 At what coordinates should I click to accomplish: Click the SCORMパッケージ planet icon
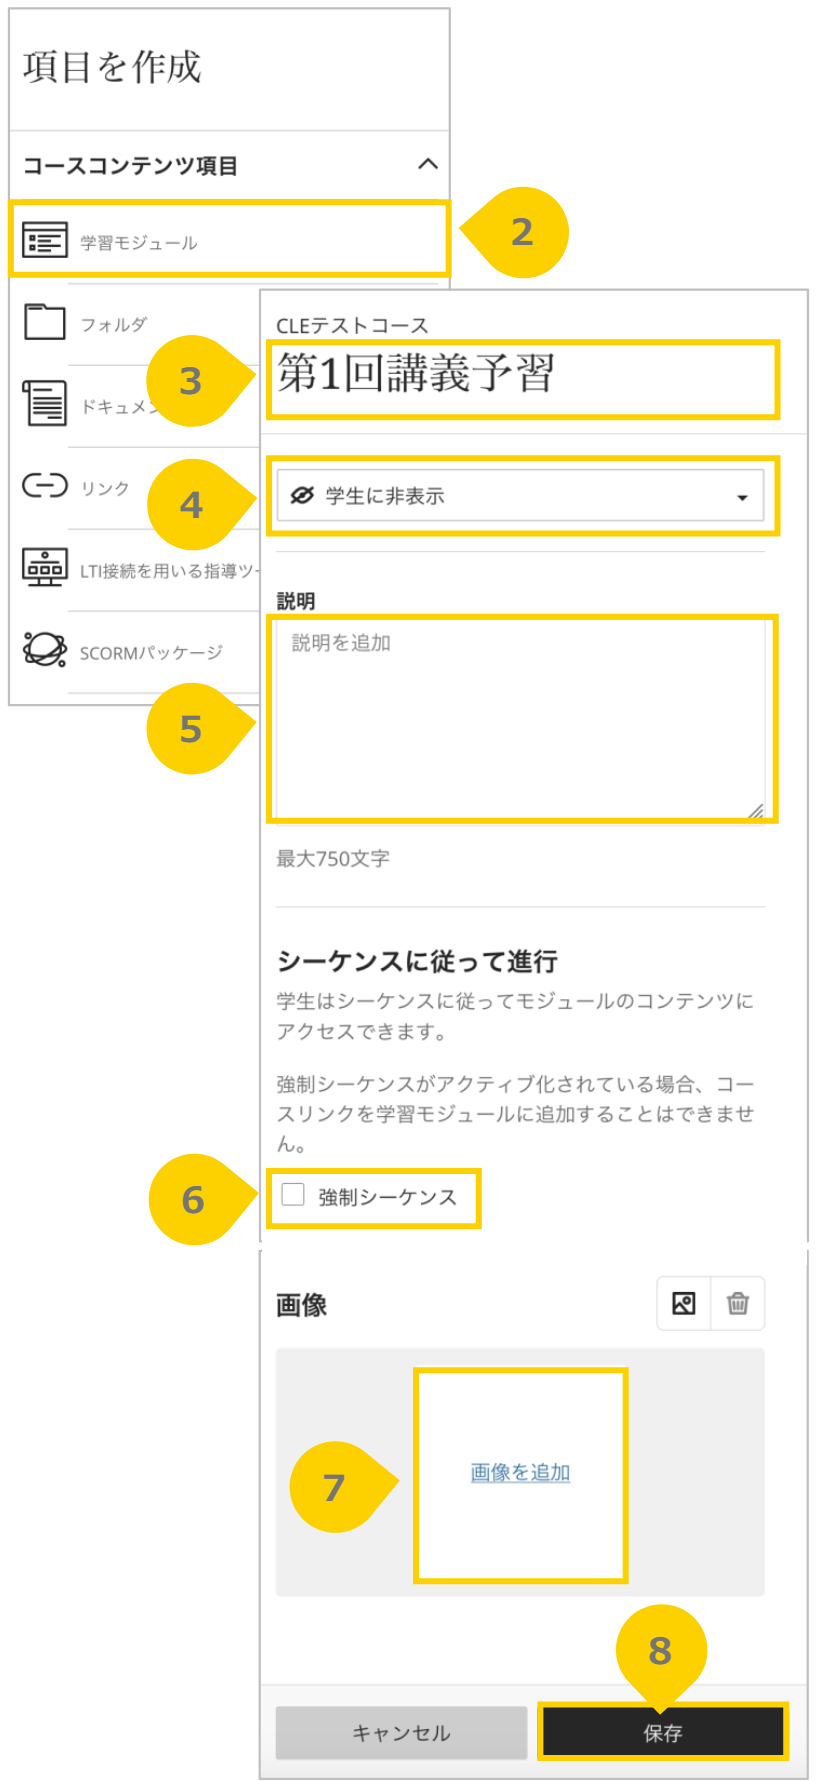tap(45, 650)
